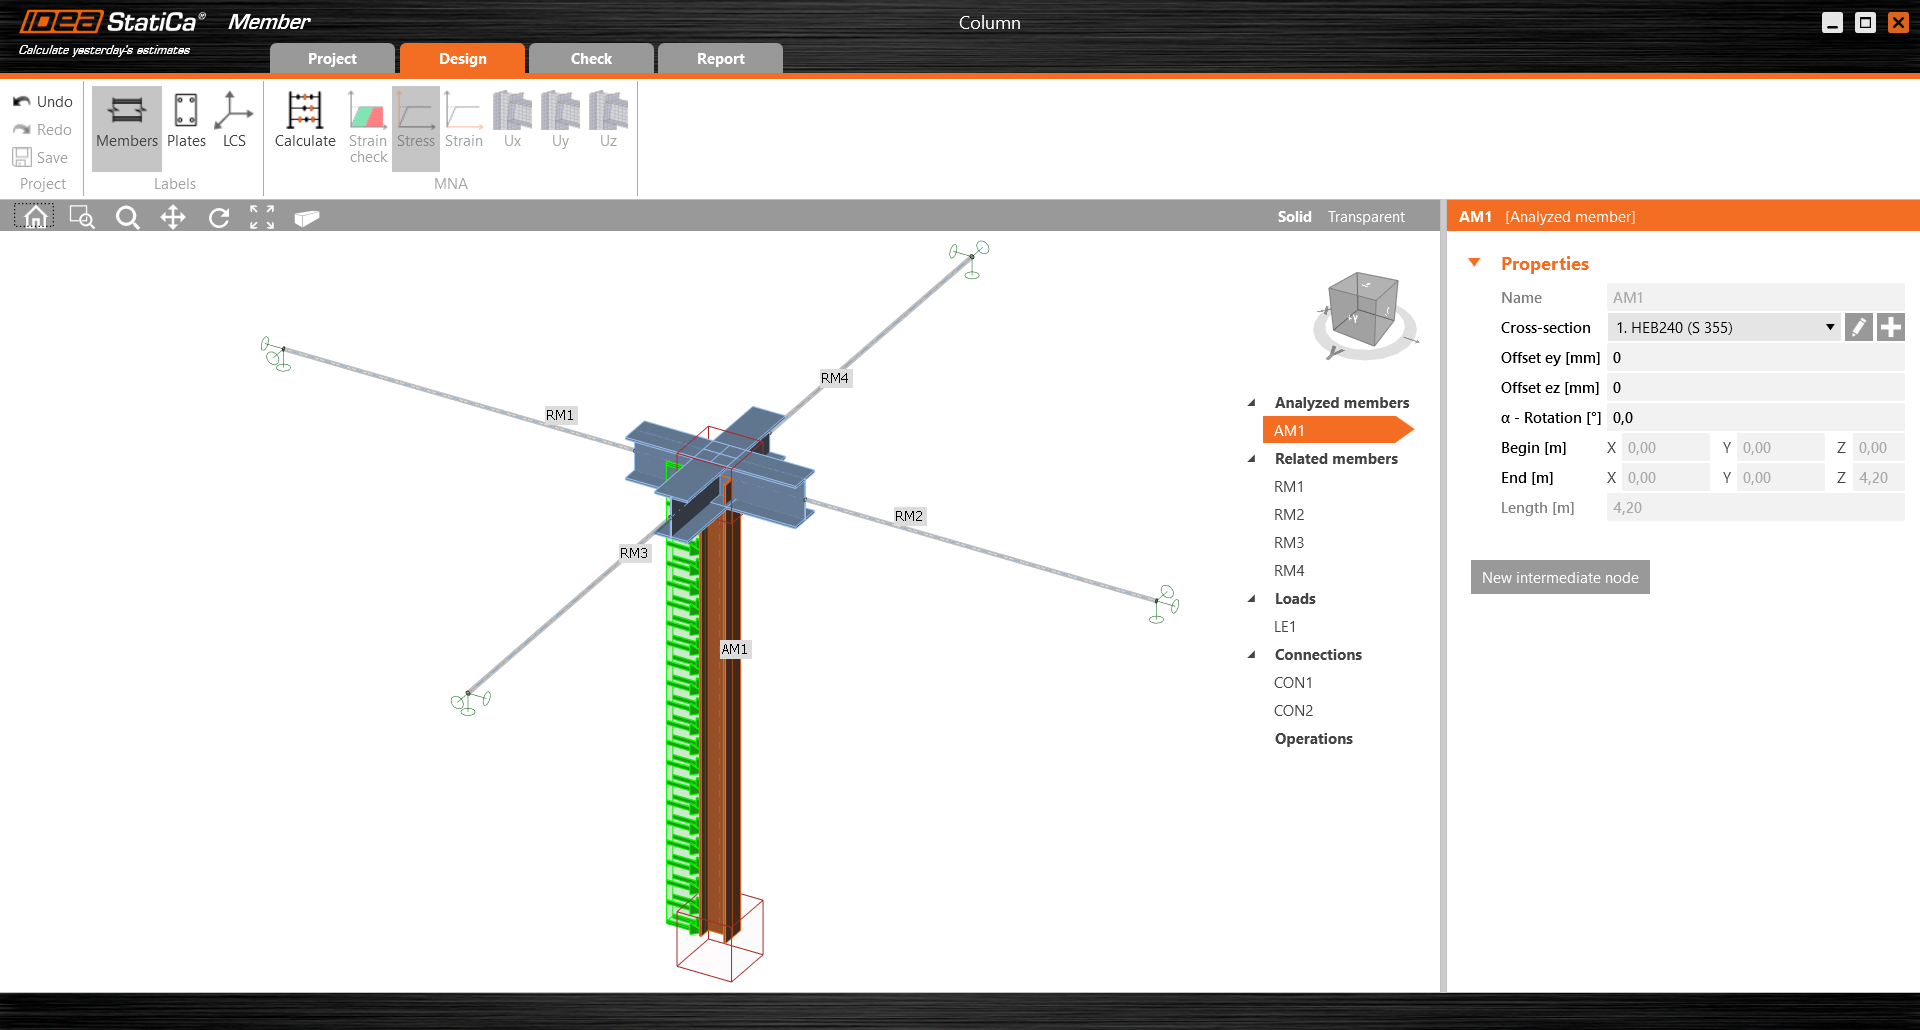Open the Report tab
1920x1030 pixels.
tap(720, 59)
